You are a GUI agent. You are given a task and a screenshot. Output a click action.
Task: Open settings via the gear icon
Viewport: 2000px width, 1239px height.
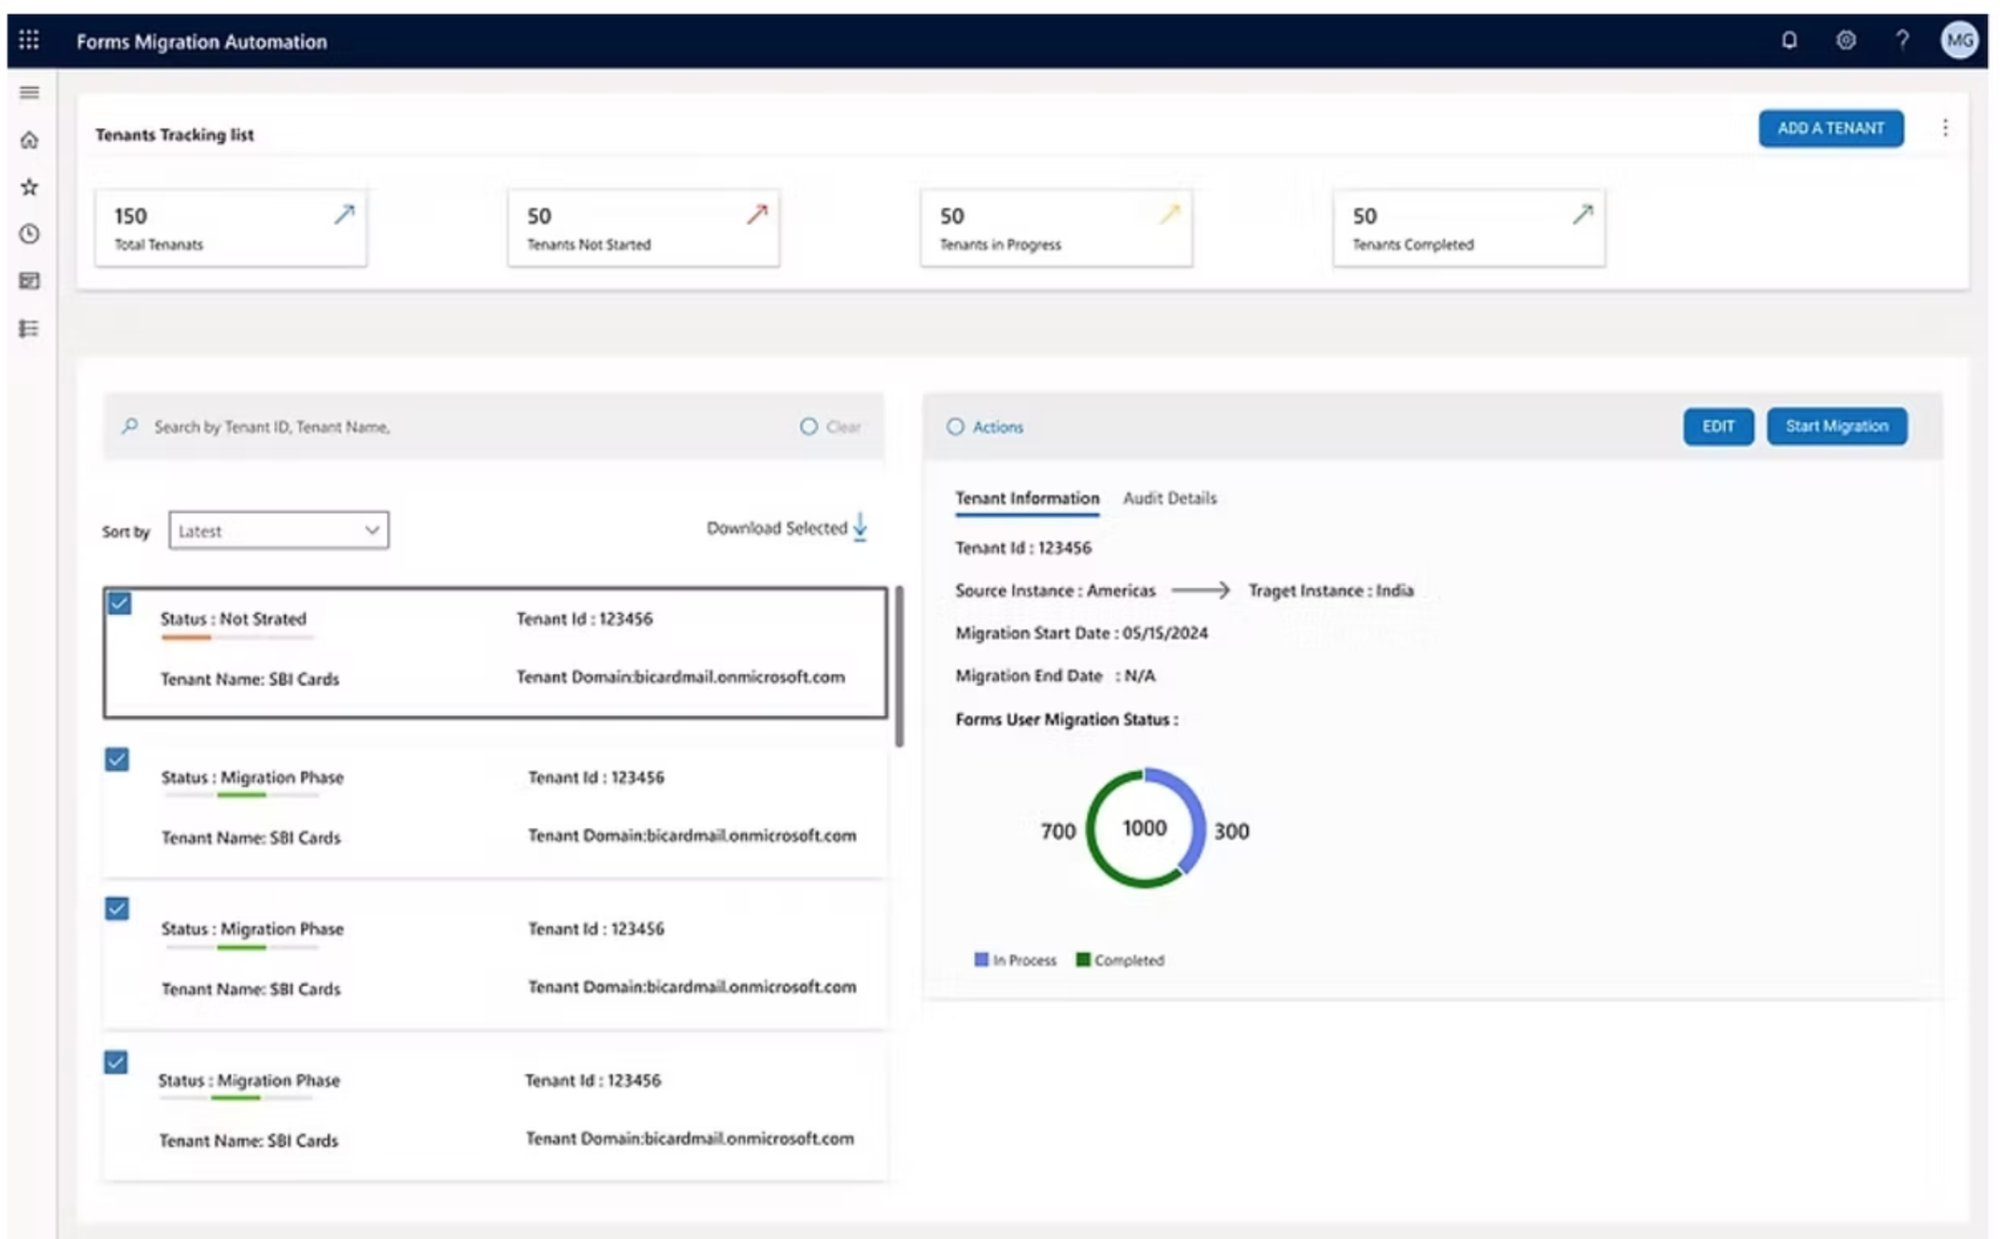pyautogui.click(x=1847, y=41)
